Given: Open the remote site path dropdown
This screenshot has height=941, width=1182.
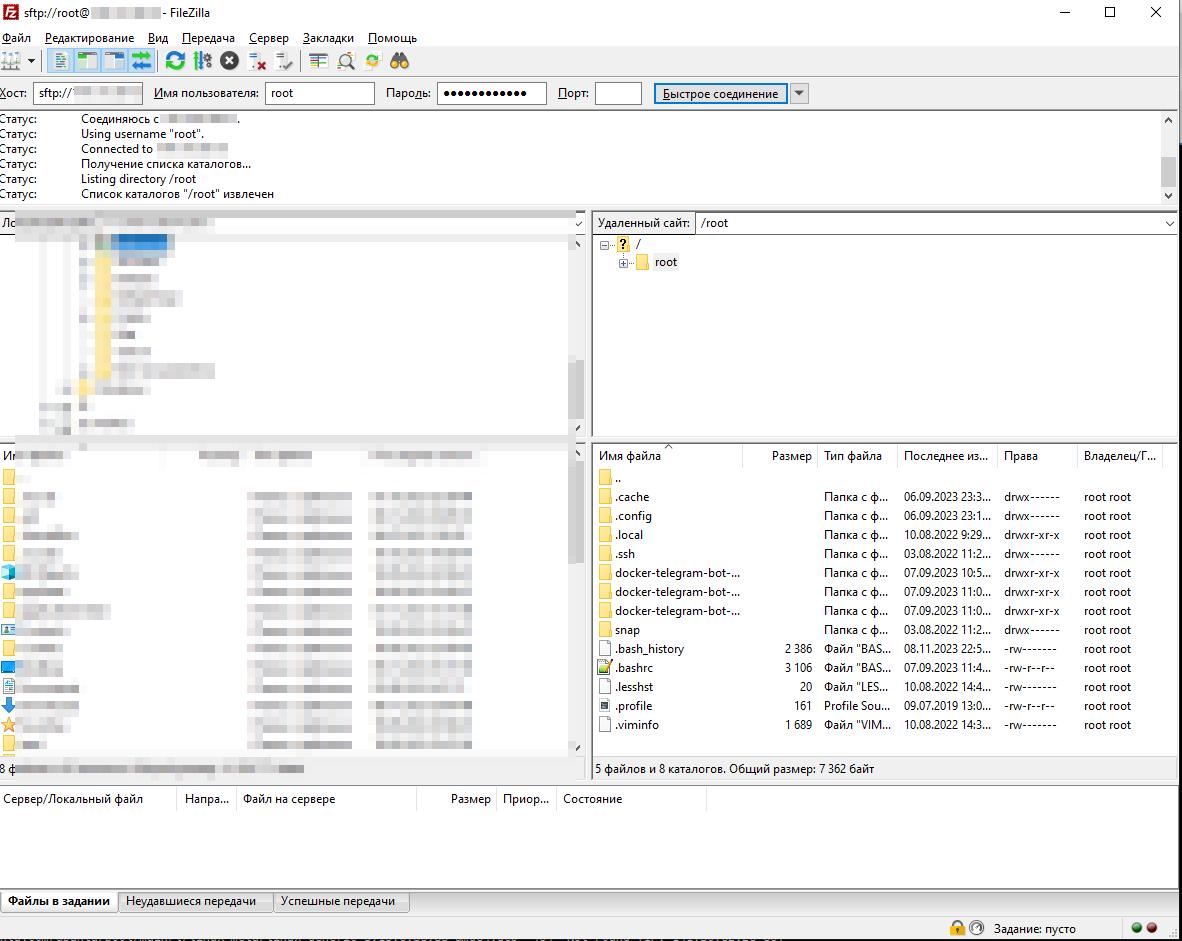Looking at the screenshot, I should coord(1170,224).
